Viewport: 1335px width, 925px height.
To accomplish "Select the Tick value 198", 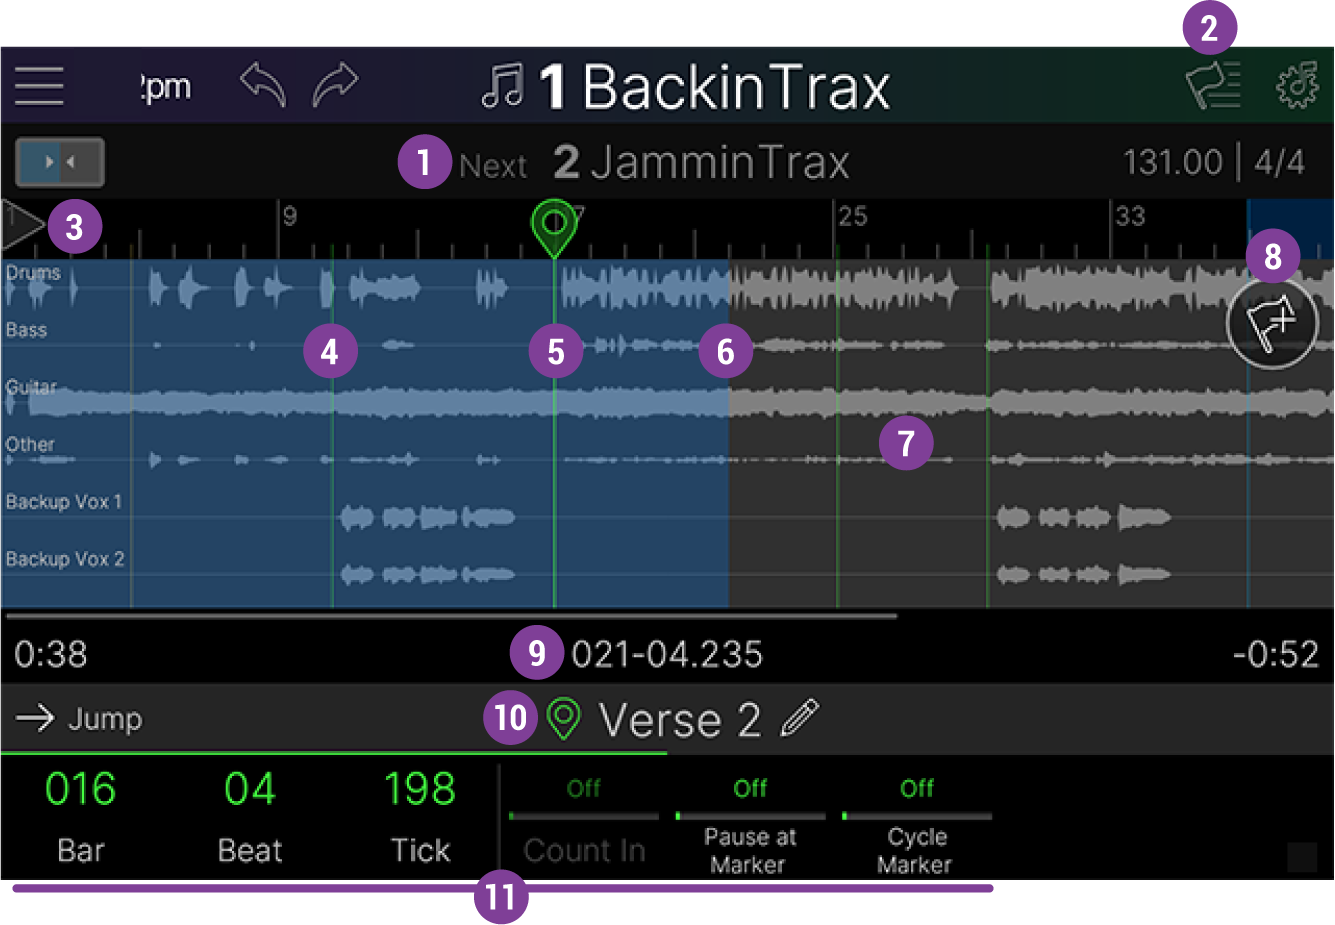I will pyautogui.click(x=420, y=790).
